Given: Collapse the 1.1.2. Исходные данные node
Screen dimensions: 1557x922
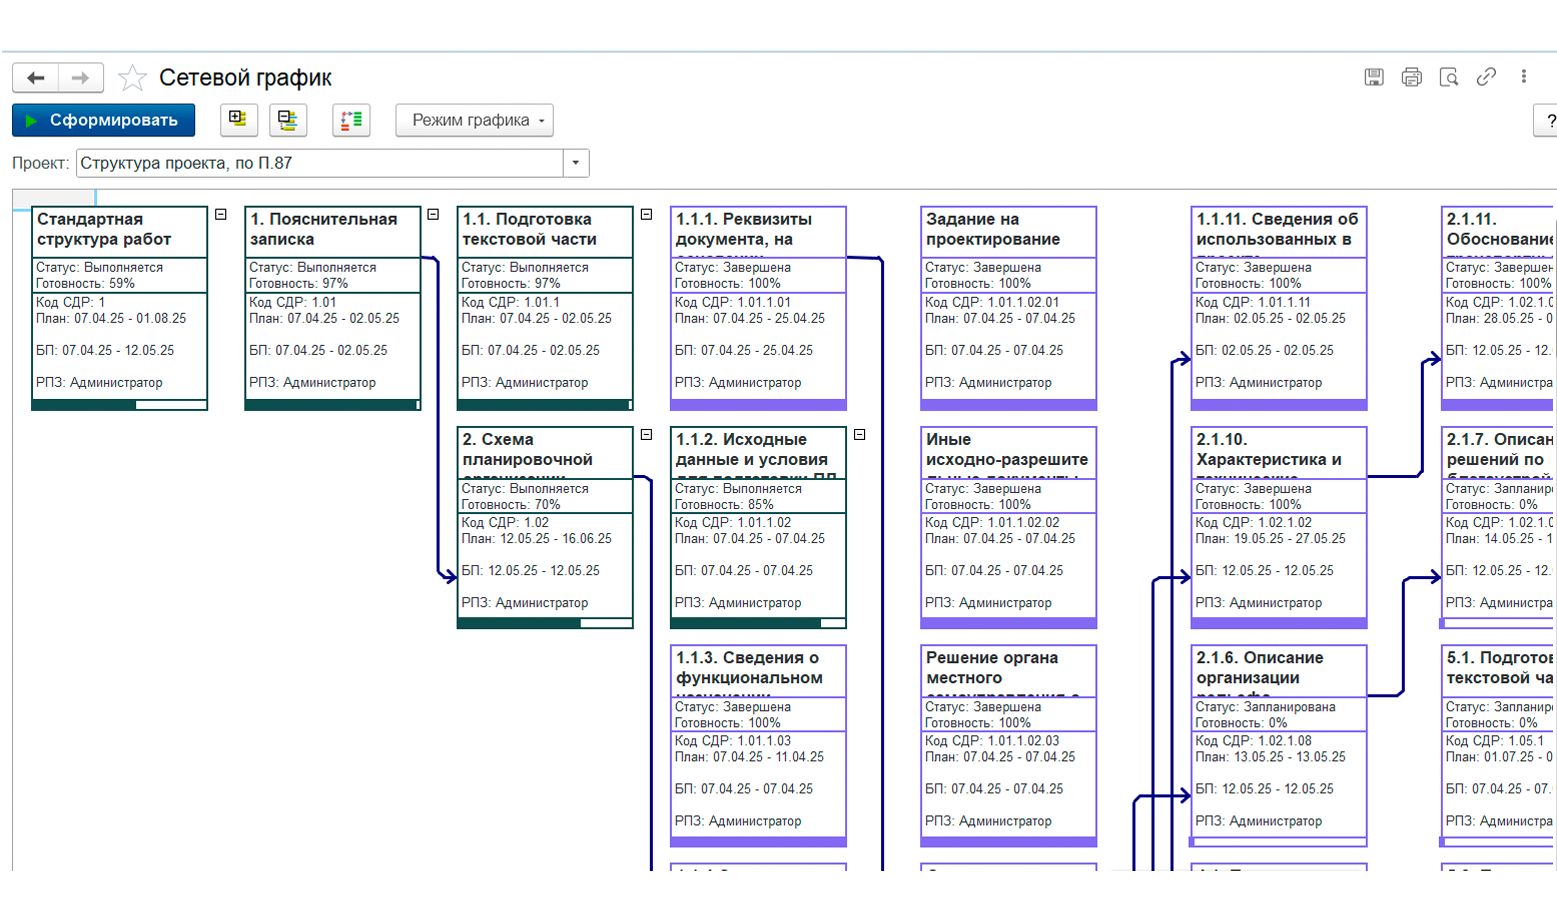Looking at the screenshot, I should pos(859,435).
